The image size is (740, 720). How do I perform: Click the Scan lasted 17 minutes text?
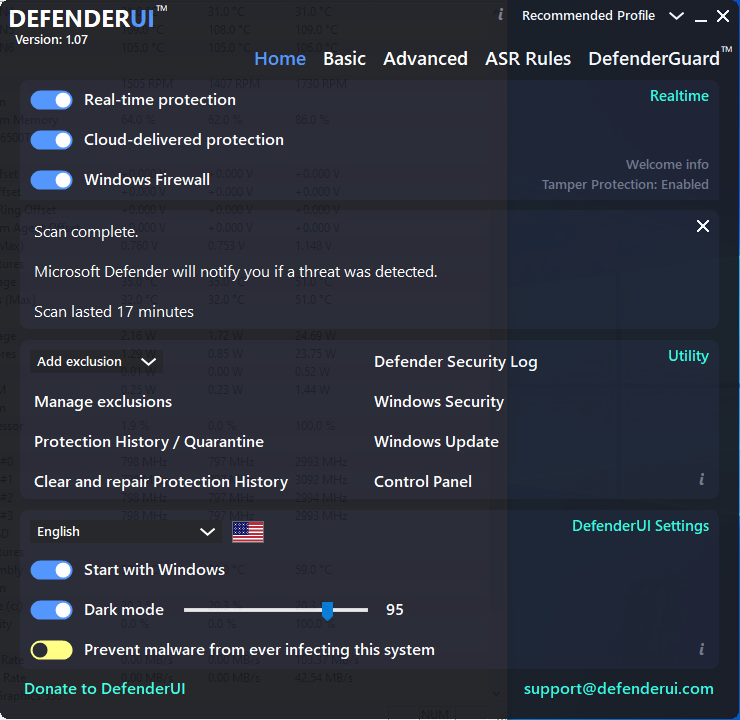pos(114,312)
